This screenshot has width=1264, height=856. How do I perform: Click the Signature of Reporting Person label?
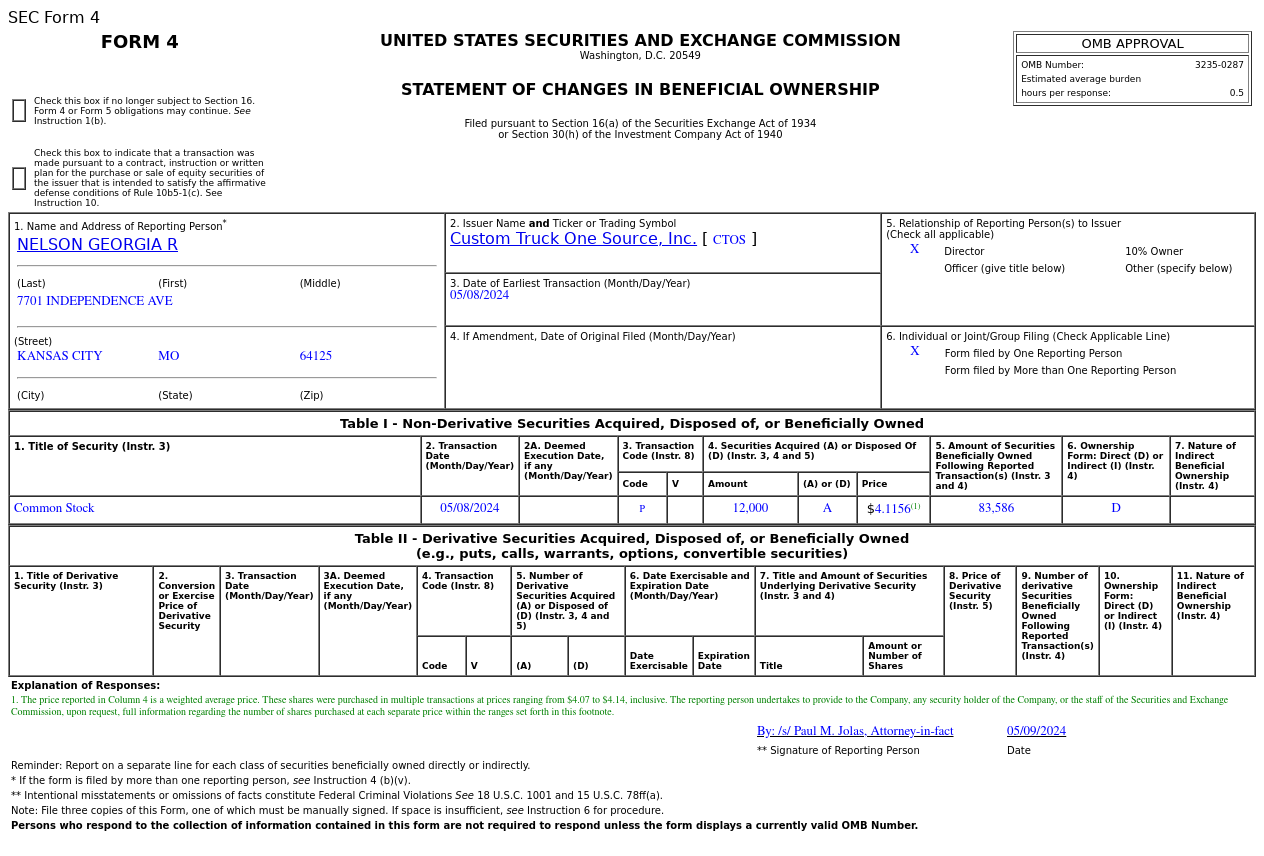(x=838, y=750)
